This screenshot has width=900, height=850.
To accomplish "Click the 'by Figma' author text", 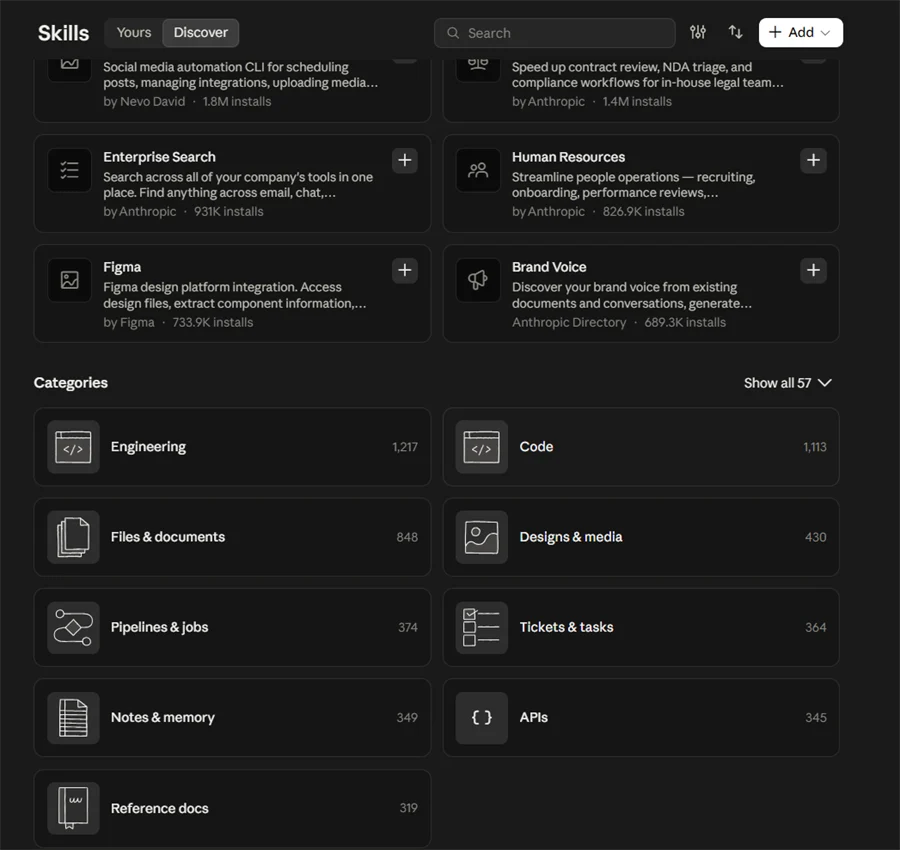I will (x=129, y=323).
